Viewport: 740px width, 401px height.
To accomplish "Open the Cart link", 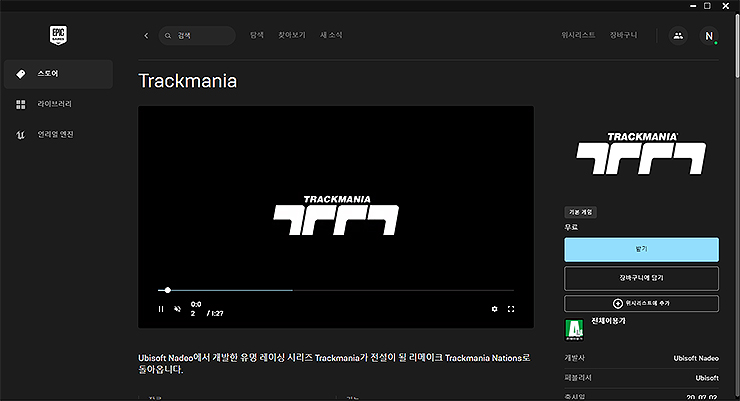I will tap(623, 35).
